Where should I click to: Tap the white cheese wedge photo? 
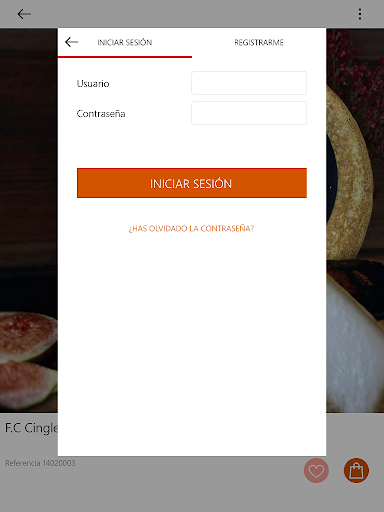[355, 343]
